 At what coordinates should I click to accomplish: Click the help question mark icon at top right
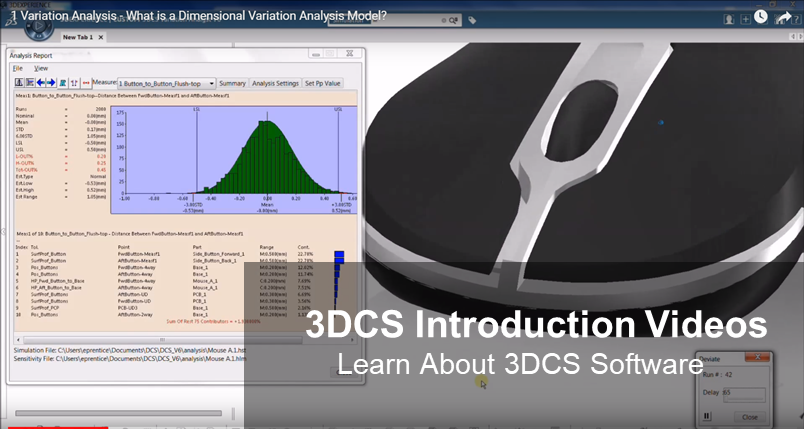(798, 19)
